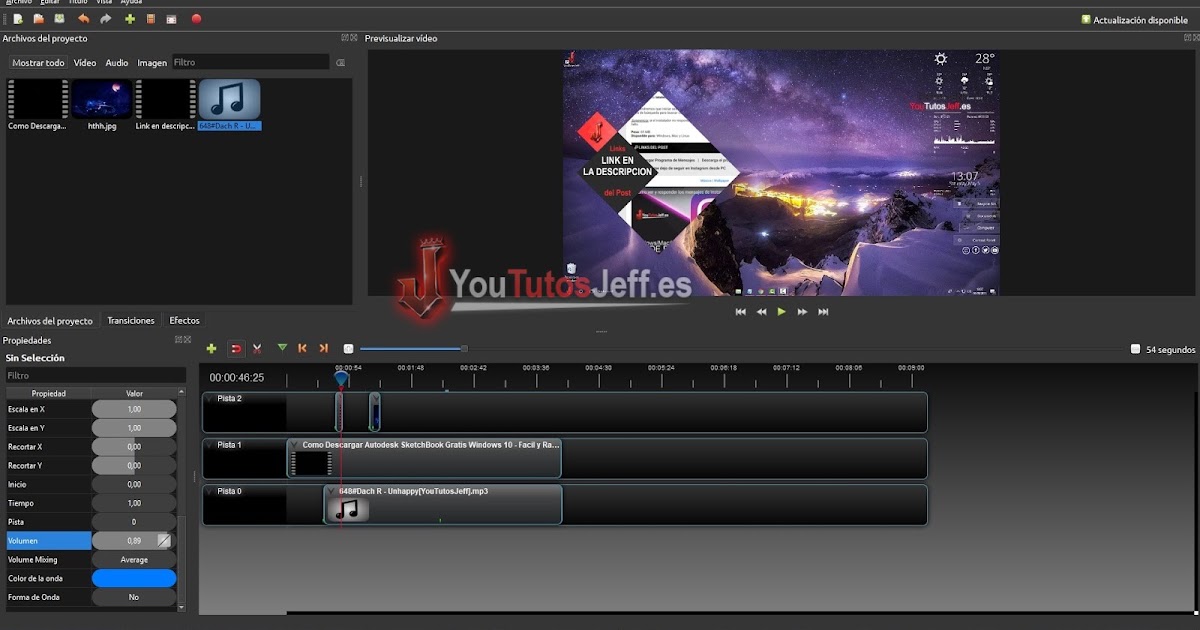Screen dimensions: 1200x630
Task: Switch to the Efectos tab
Action: [185, 321]
